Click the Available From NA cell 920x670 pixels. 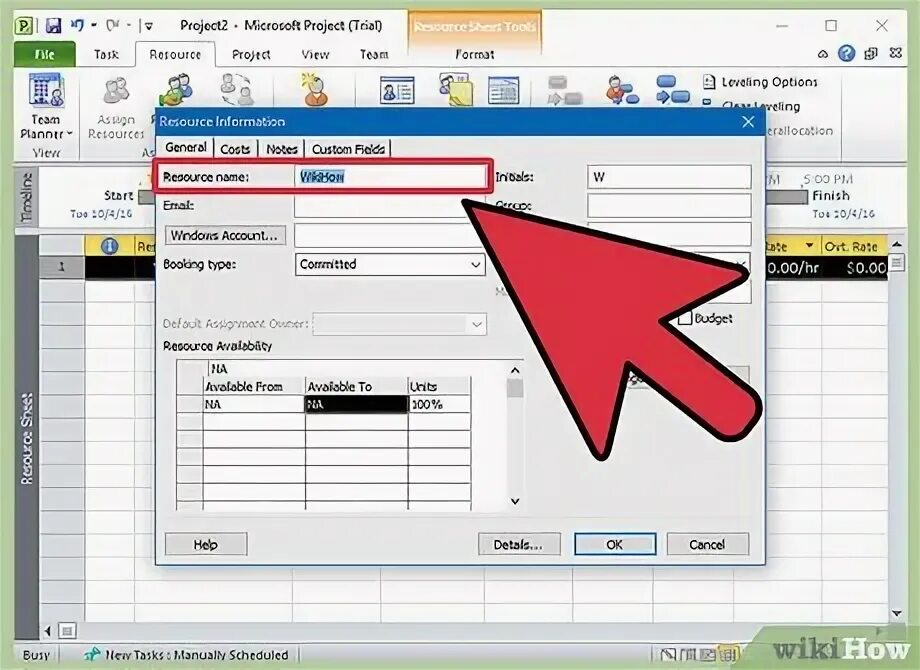(x=253, y=404)
